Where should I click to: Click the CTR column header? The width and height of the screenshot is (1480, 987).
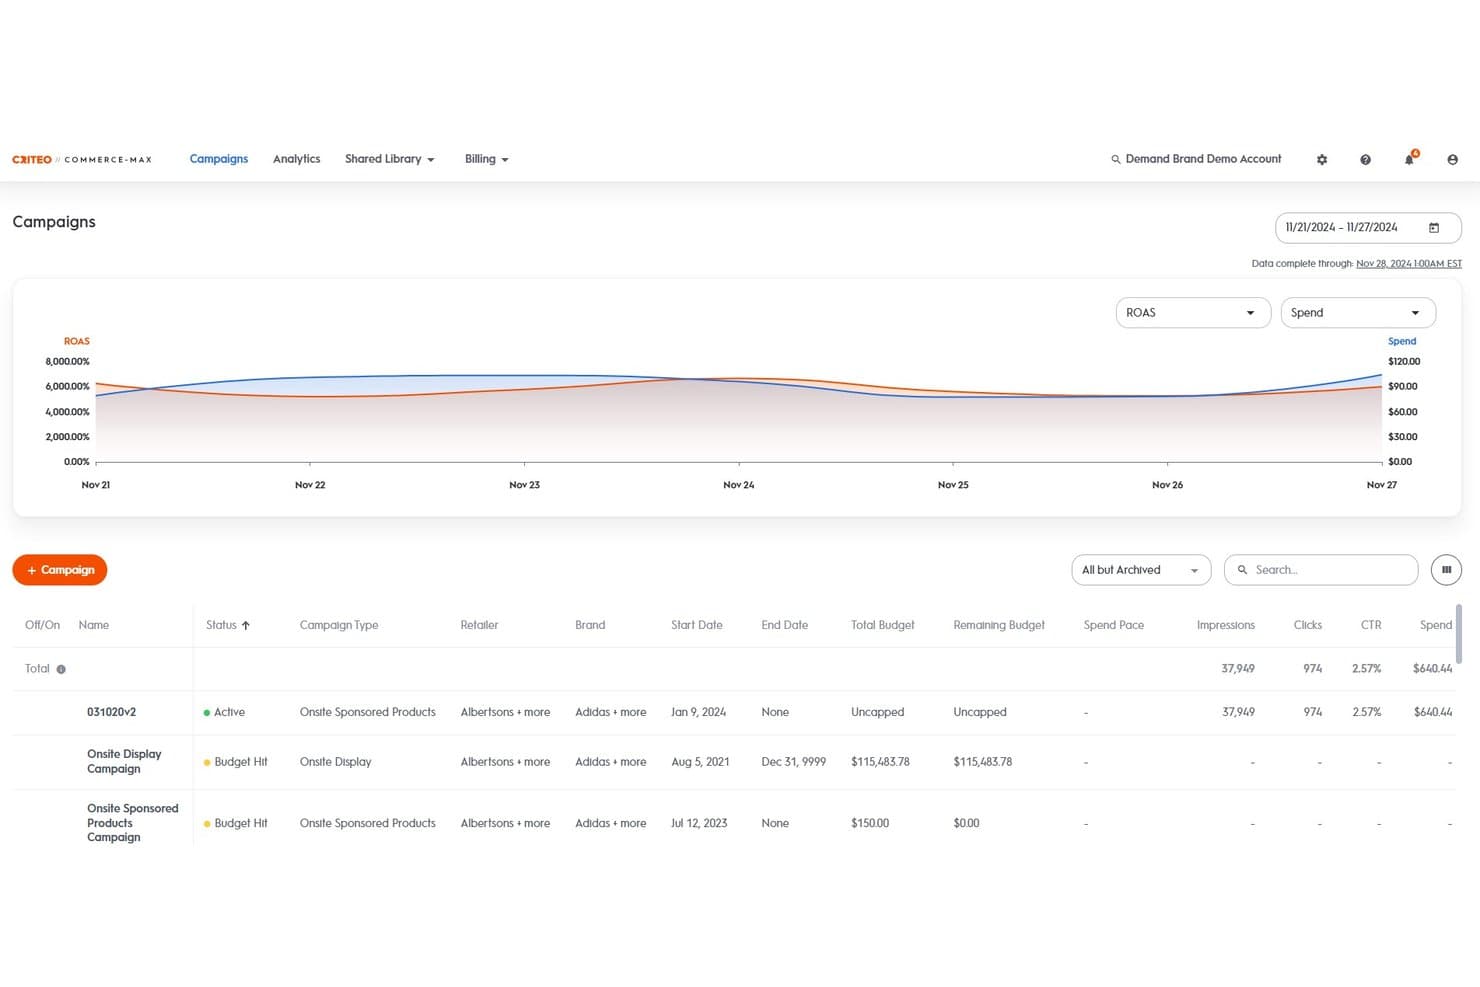point(1371,625)
